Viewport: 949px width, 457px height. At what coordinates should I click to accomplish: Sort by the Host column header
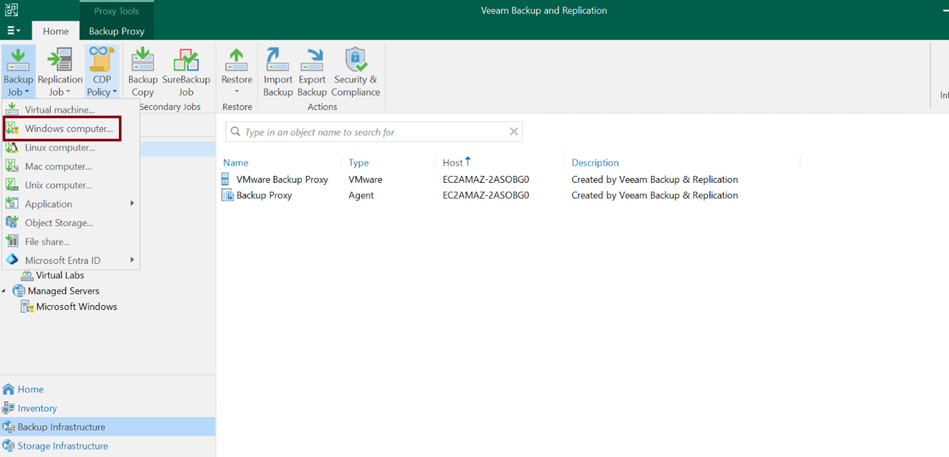[x=453, y=163]
